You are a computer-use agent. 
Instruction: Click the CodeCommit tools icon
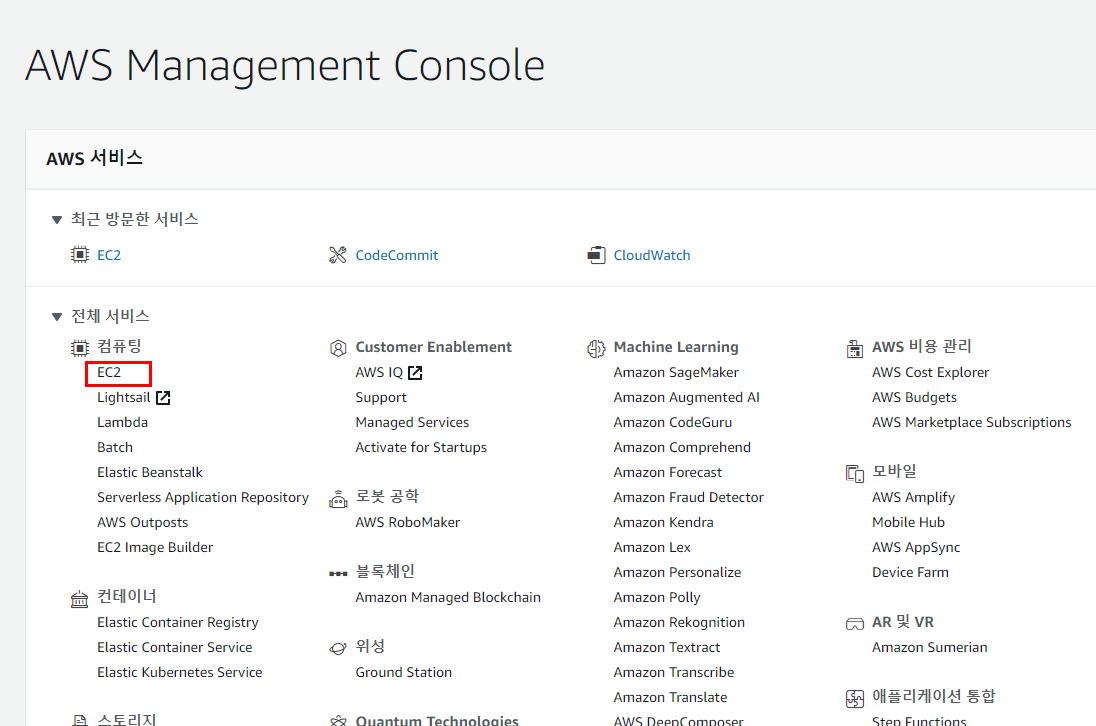338,255
